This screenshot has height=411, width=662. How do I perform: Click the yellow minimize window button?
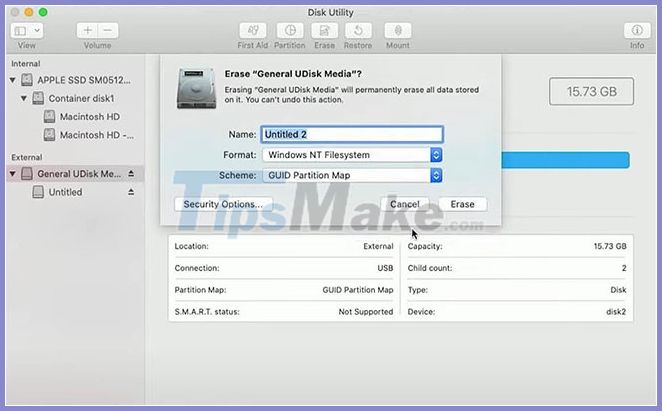coord(29,12)
